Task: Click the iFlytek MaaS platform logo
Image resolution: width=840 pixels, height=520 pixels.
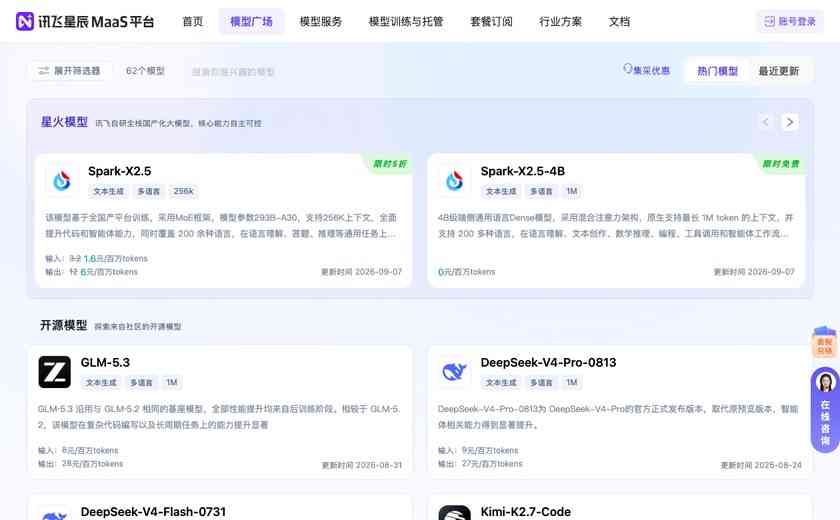Action: tap(85, 21)
